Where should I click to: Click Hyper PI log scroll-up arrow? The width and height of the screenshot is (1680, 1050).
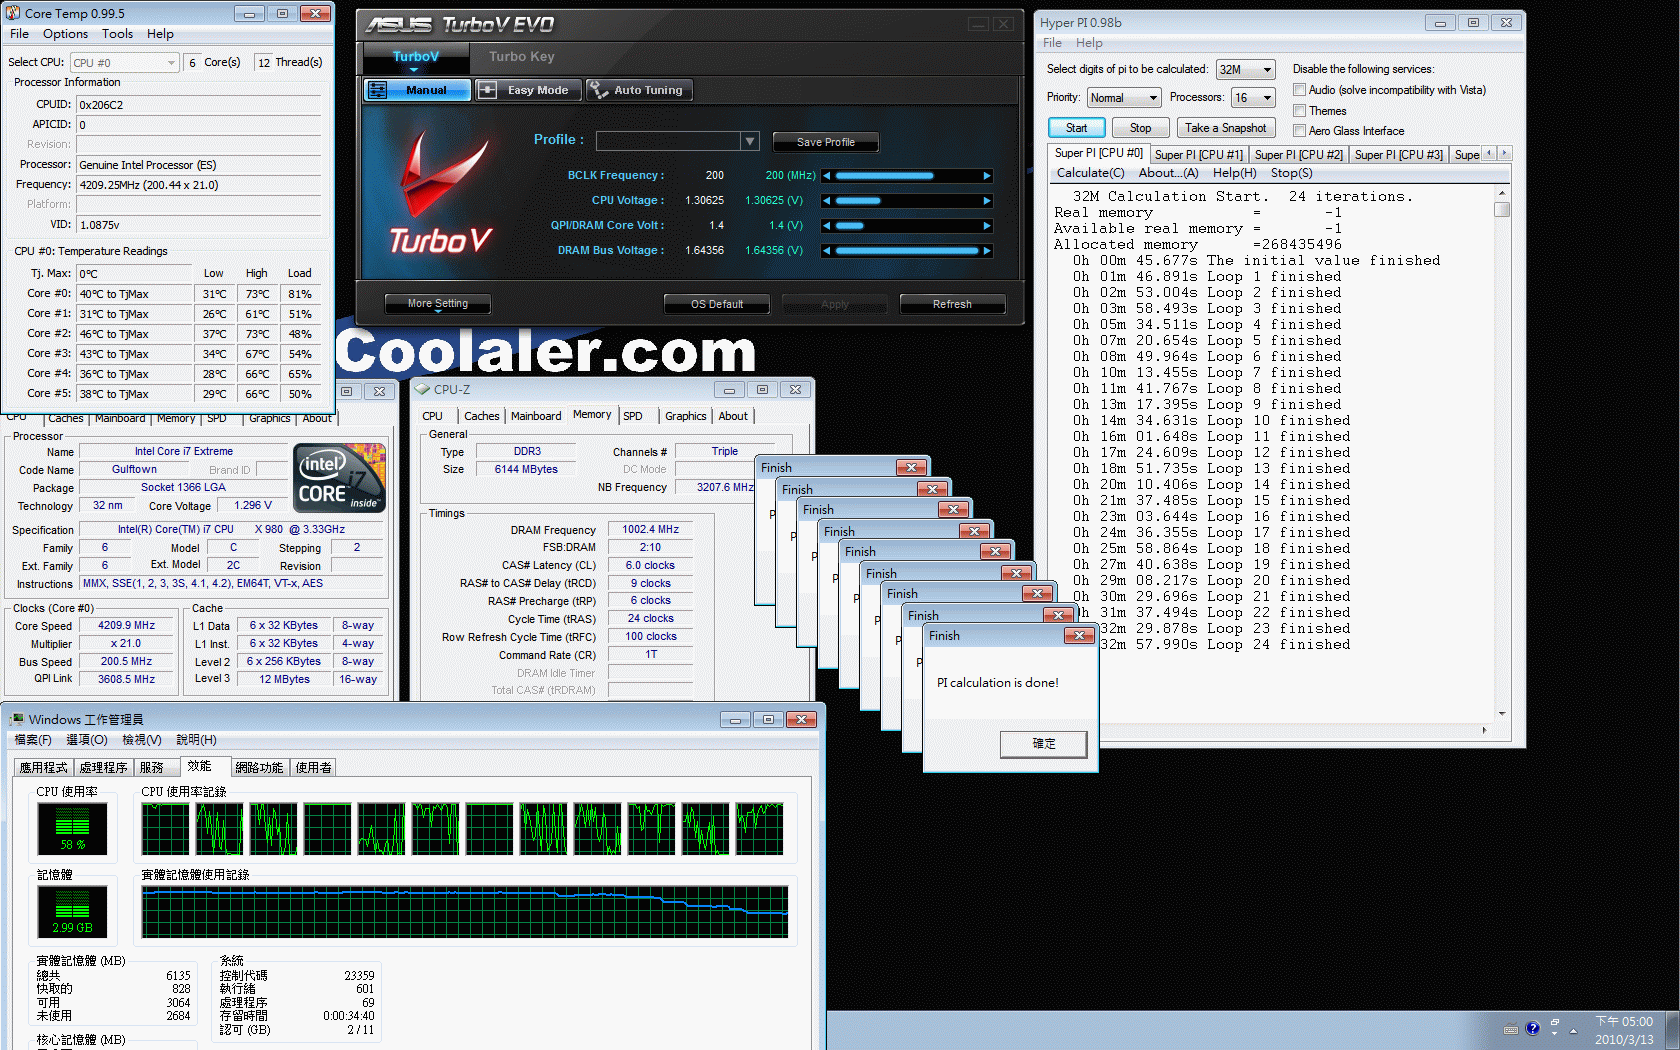coord(1501,192)
